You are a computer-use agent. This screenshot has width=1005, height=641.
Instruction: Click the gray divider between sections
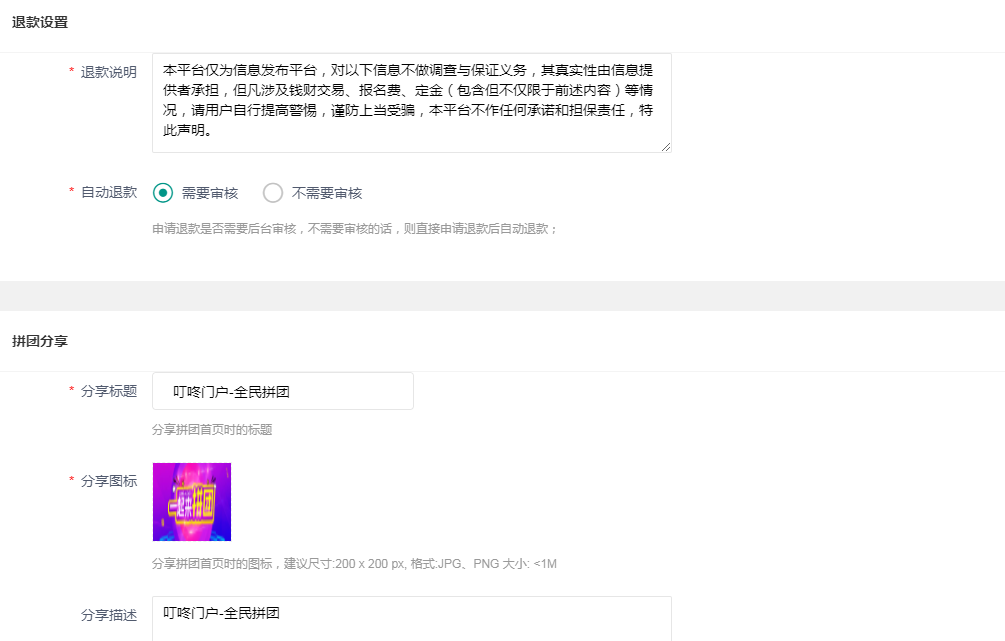coord(502,296)
